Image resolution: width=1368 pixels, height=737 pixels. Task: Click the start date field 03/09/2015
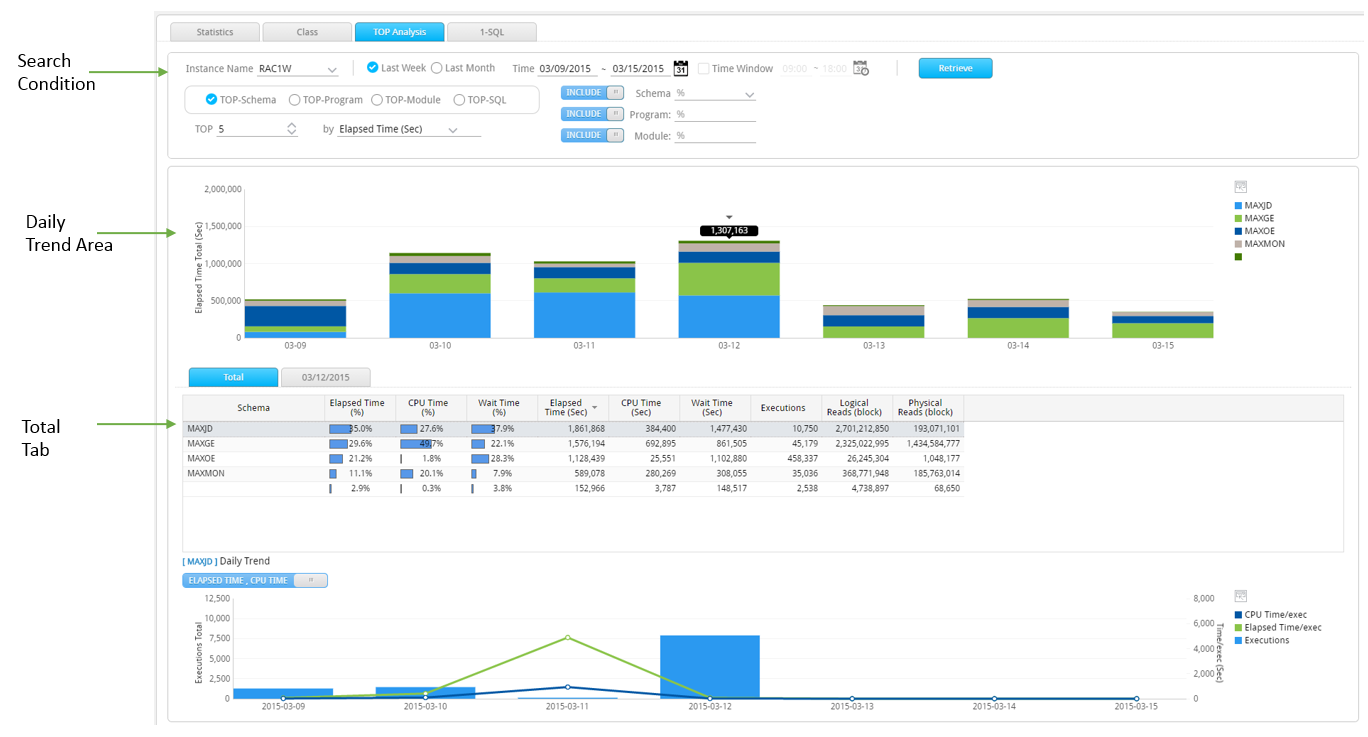(x=568, y=69)
